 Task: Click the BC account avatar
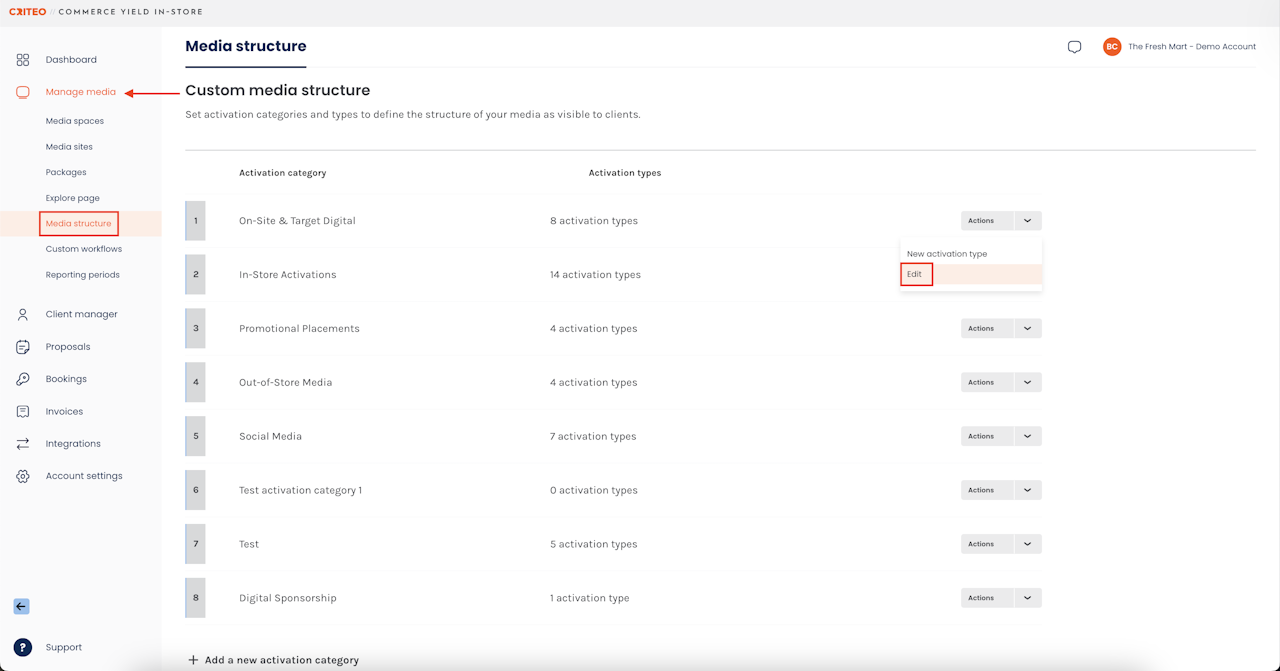click(1112, 47)
